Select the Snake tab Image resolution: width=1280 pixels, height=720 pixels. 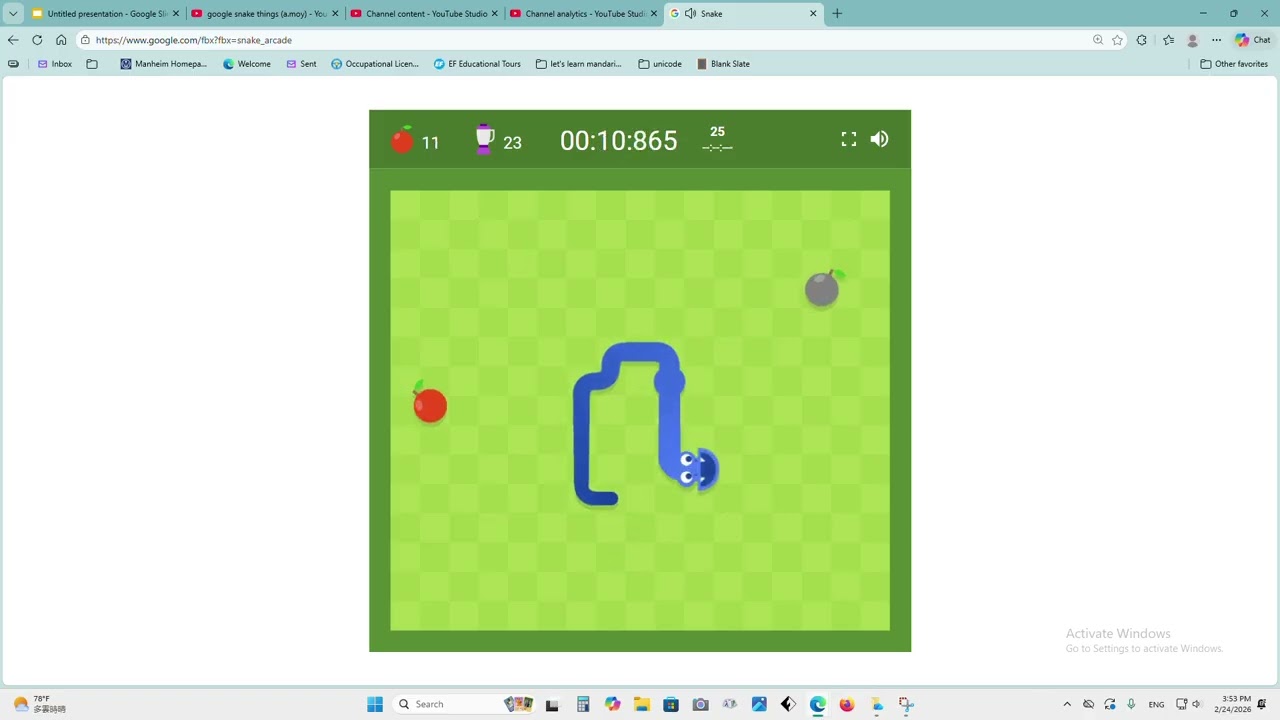coord(743,14)
